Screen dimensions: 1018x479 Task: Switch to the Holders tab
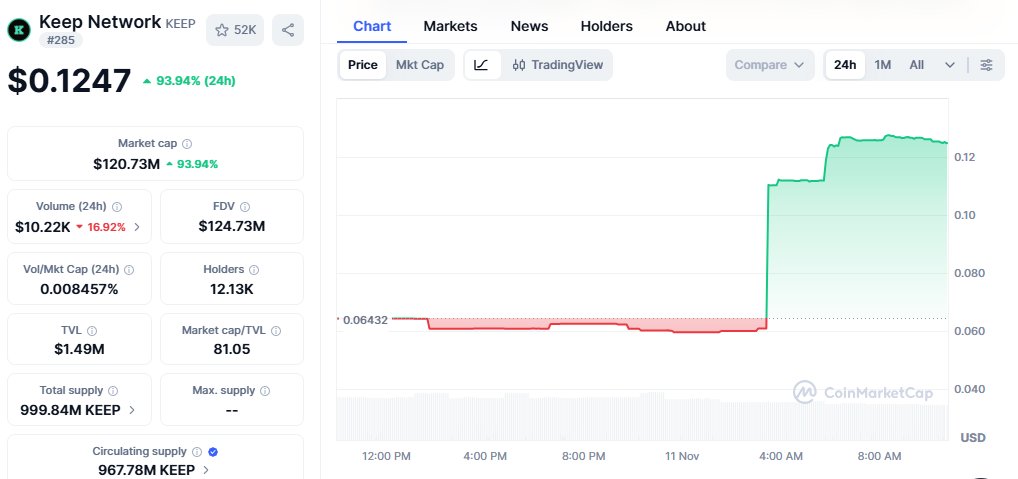(x=607, y=26)
